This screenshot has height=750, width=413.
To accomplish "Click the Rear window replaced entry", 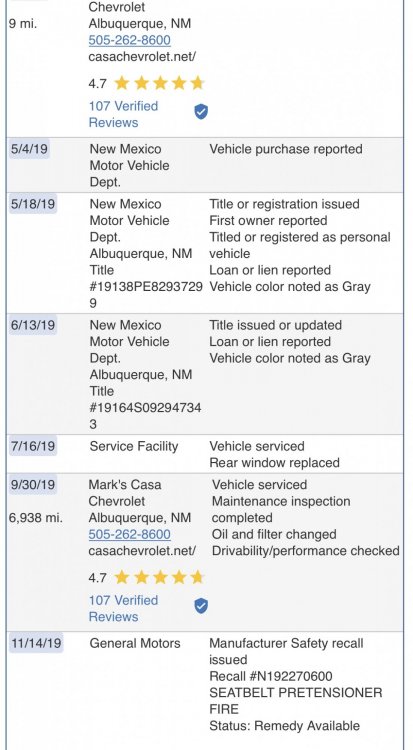I will click(x=275, y=463).
